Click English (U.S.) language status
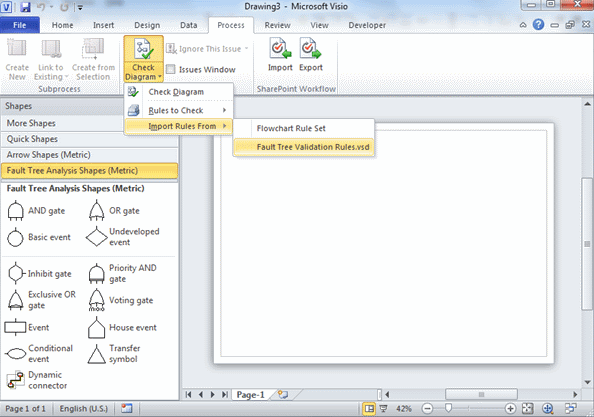Image resolution: width=594 pixels, height=417 pixels. tap(84, 409)
